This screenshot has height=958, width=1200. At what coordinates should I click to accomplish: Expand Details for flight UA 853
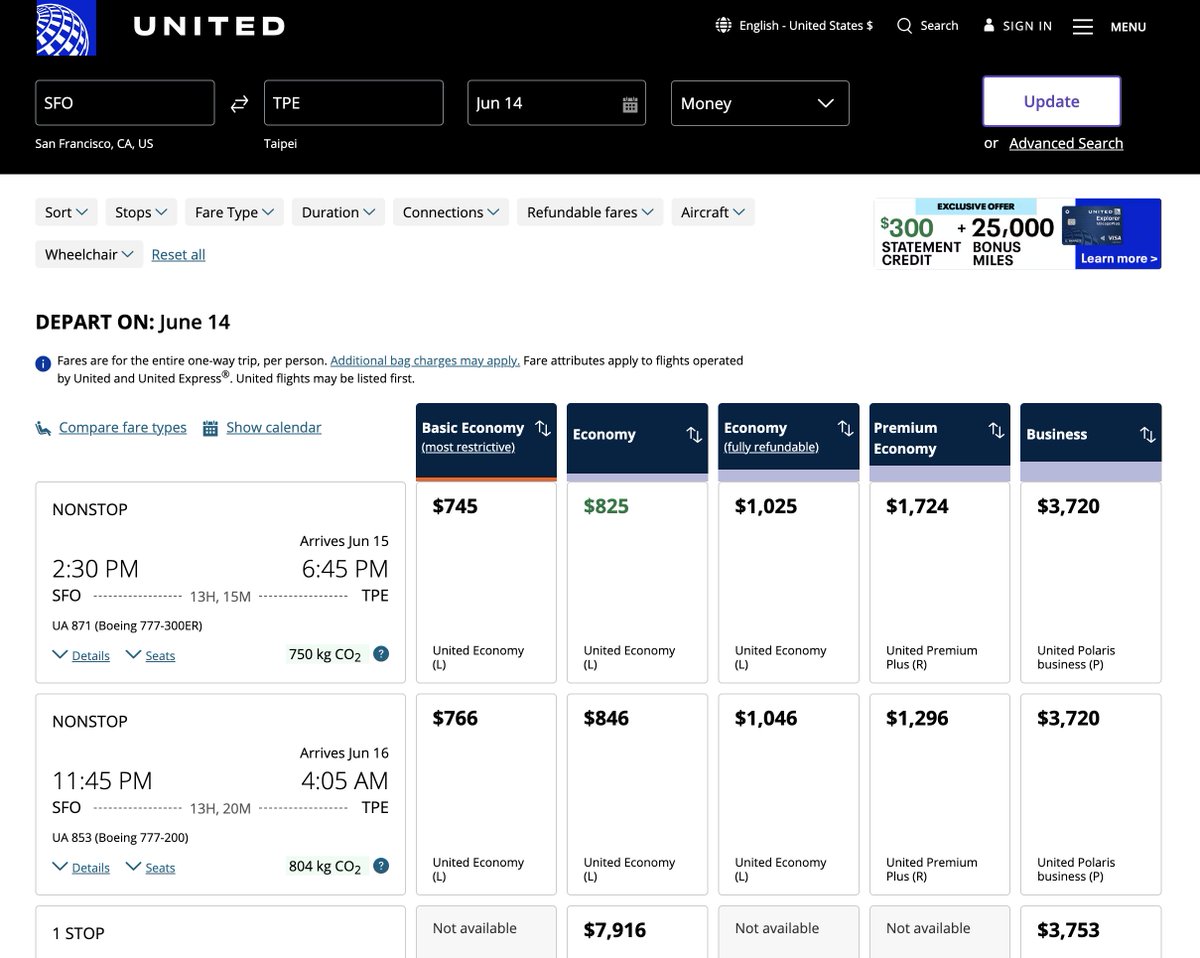click(x=81, y=868)
